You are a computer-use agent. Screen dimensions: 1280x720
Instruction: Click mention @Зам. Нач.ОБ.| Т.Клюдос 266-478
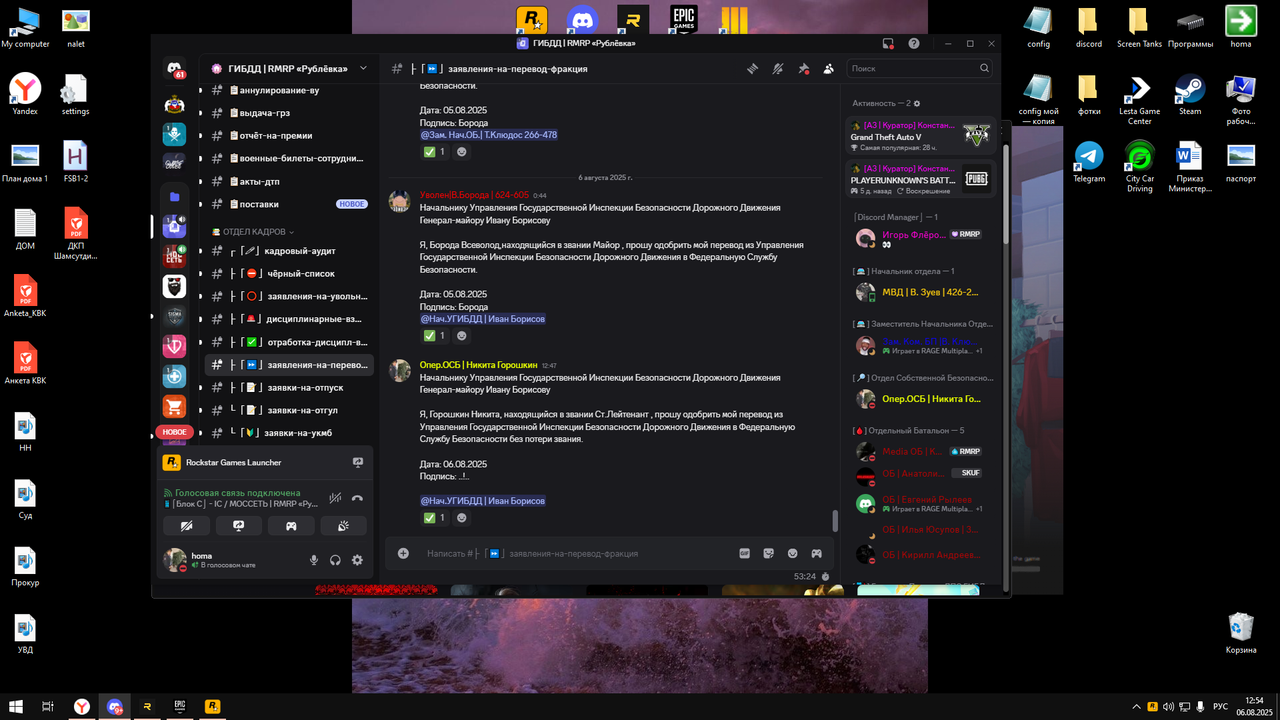pyautogui.click(x=489, y=135)
